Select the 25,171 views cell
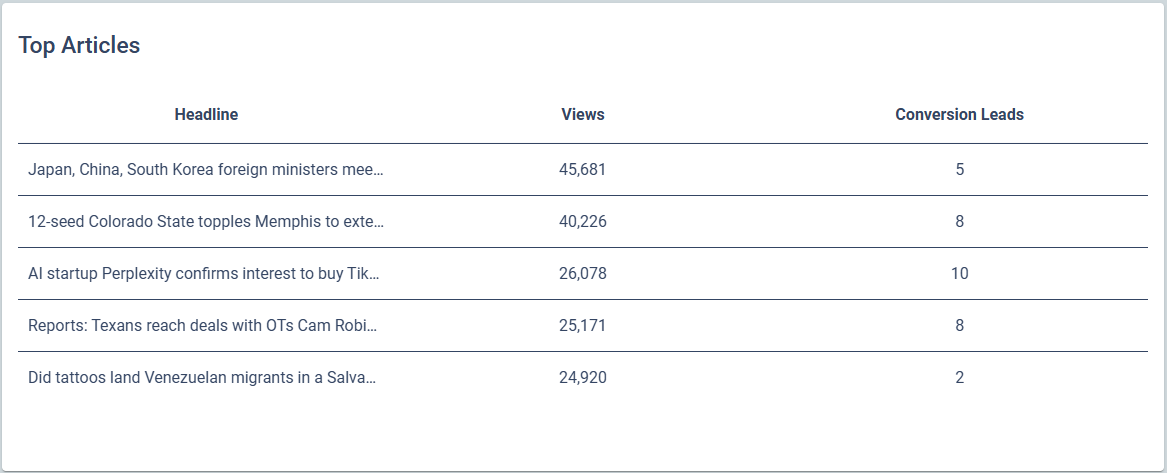This screenshot has width=1167, height=473. click(583, 326)
